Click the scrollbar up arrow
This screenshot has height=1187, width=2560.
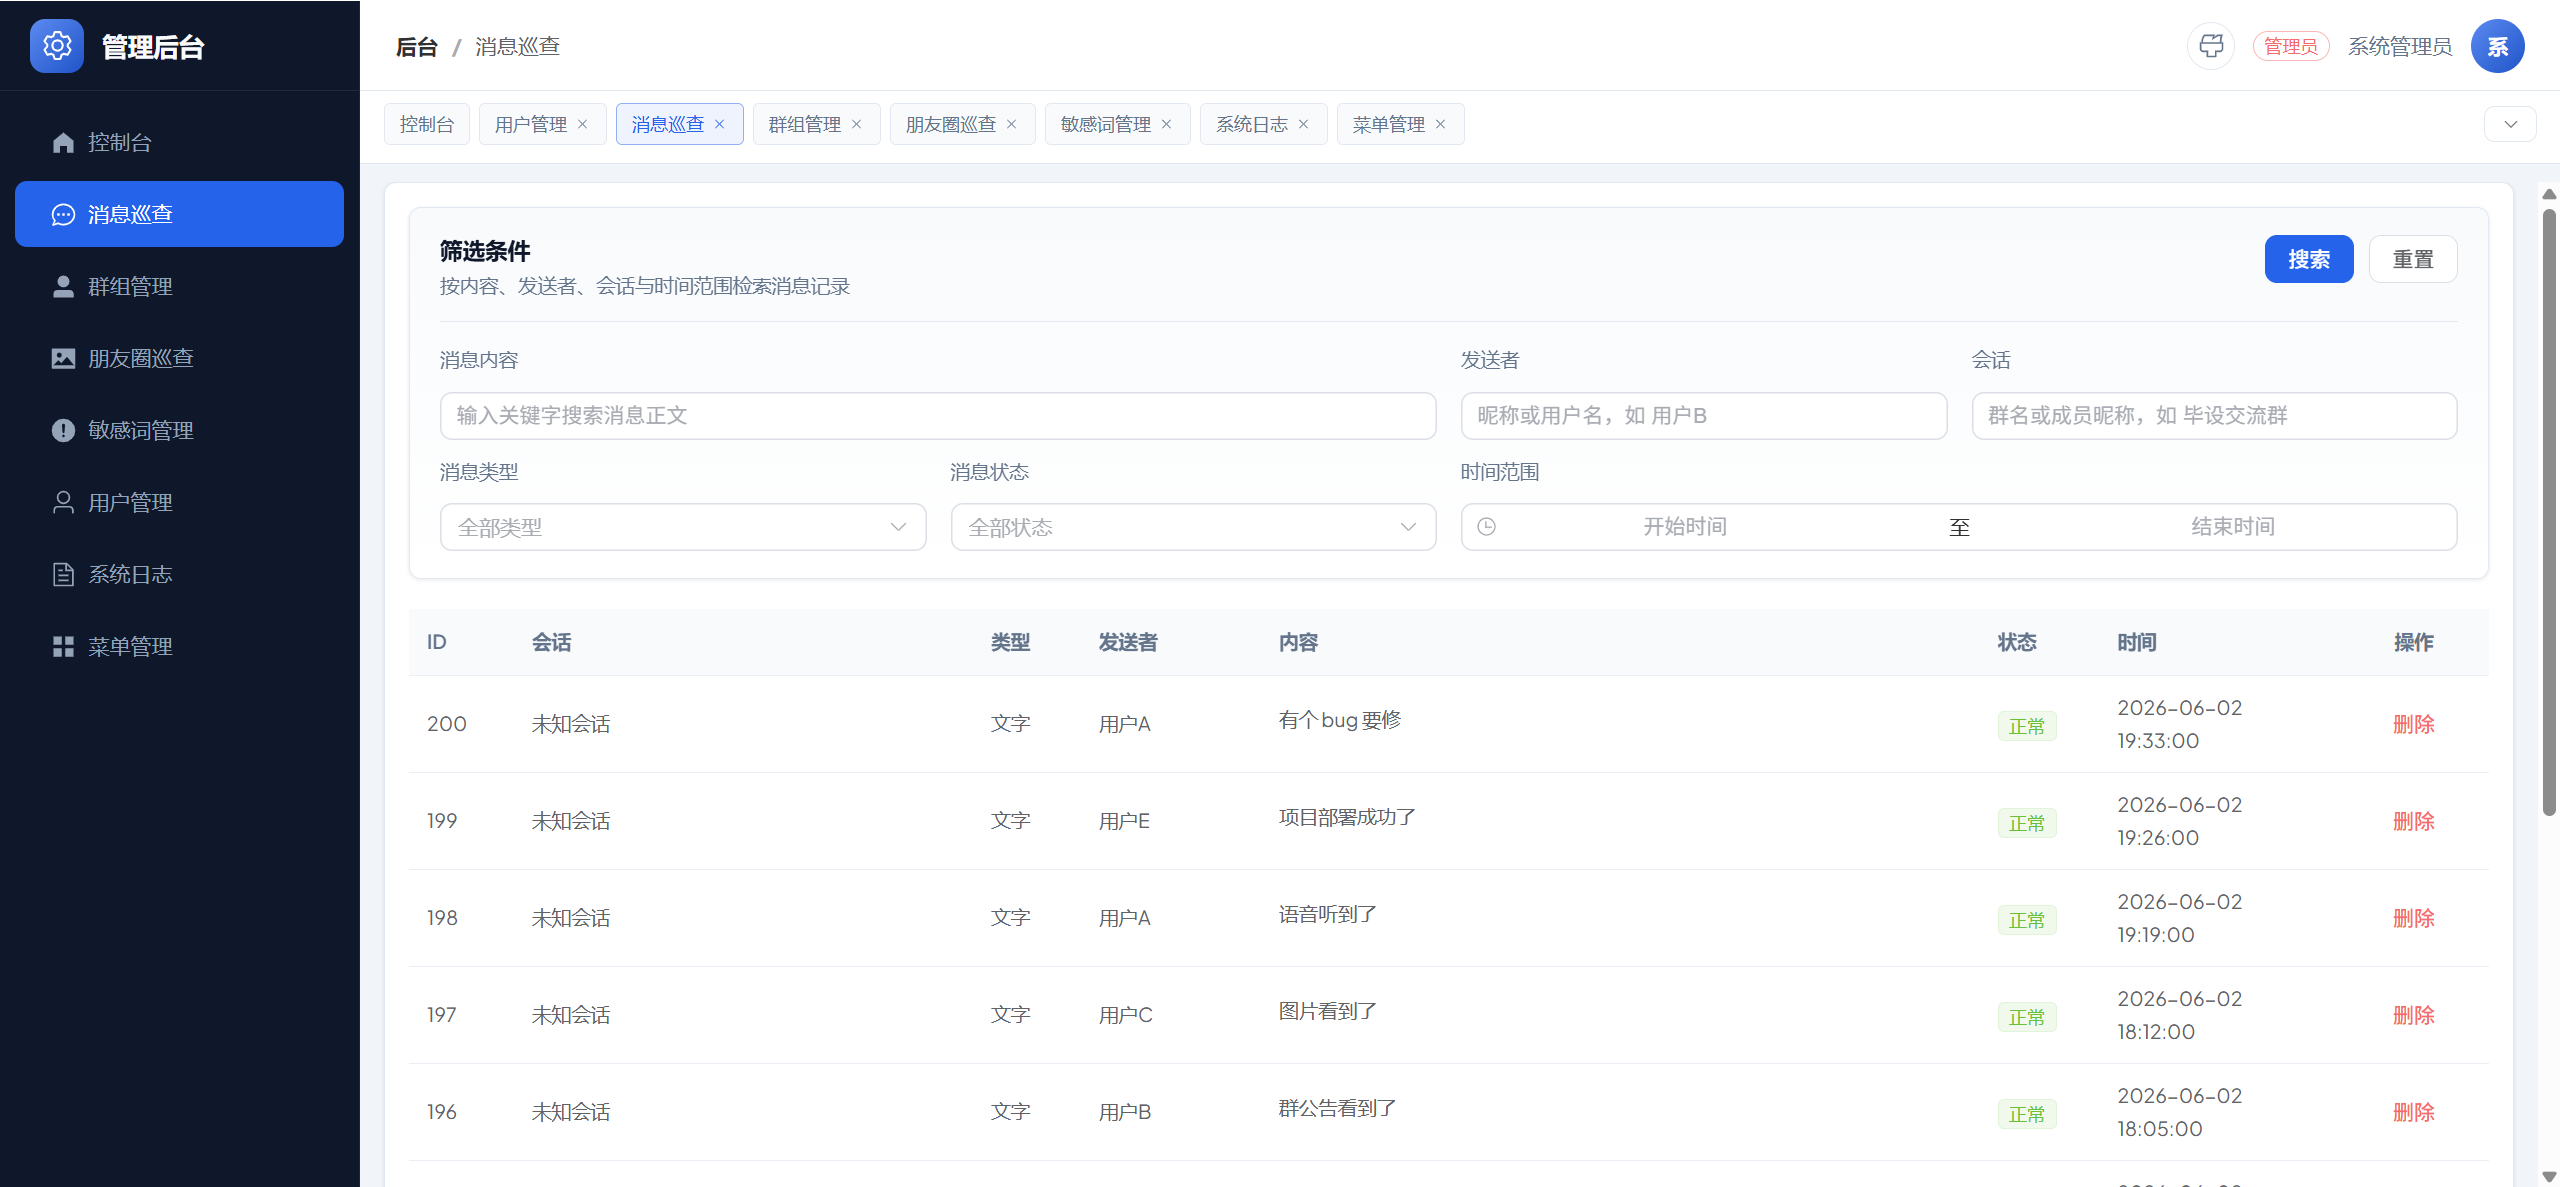click(2549, 194)
